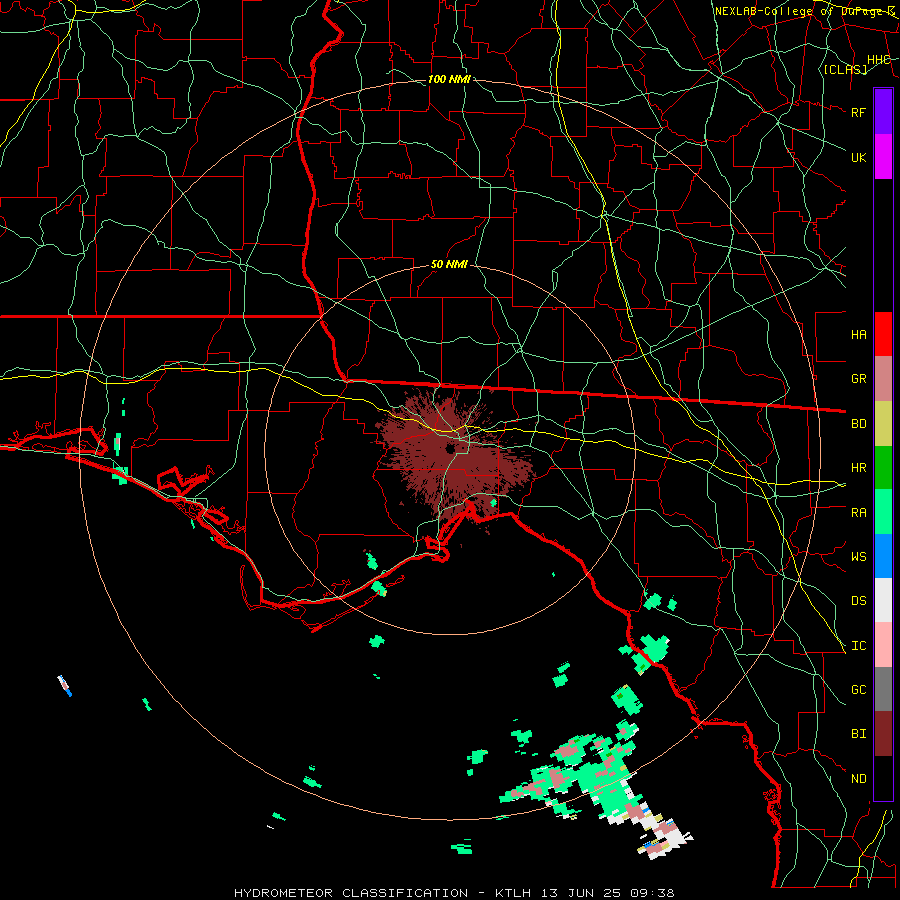This screenshot has width=900, height=900.
Task: Click the HR dark green legend swatch
Action: 883,467
